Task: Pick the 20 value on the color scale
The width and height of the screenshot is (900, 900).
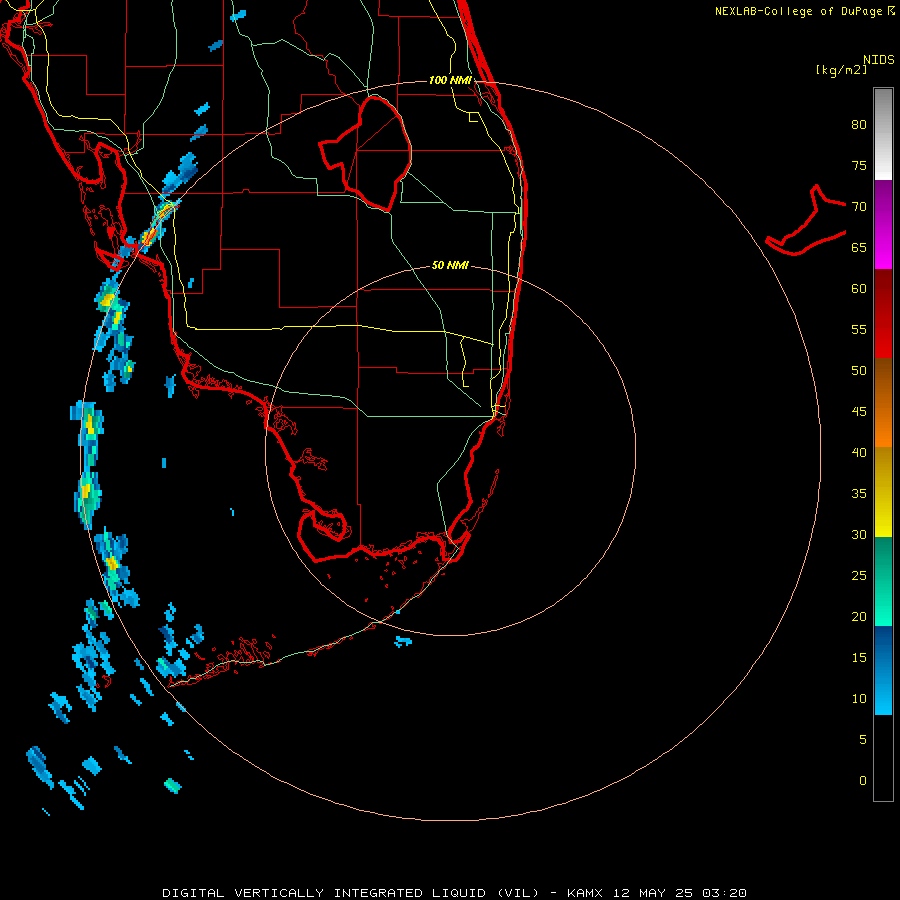Action: tap(859, 616)
